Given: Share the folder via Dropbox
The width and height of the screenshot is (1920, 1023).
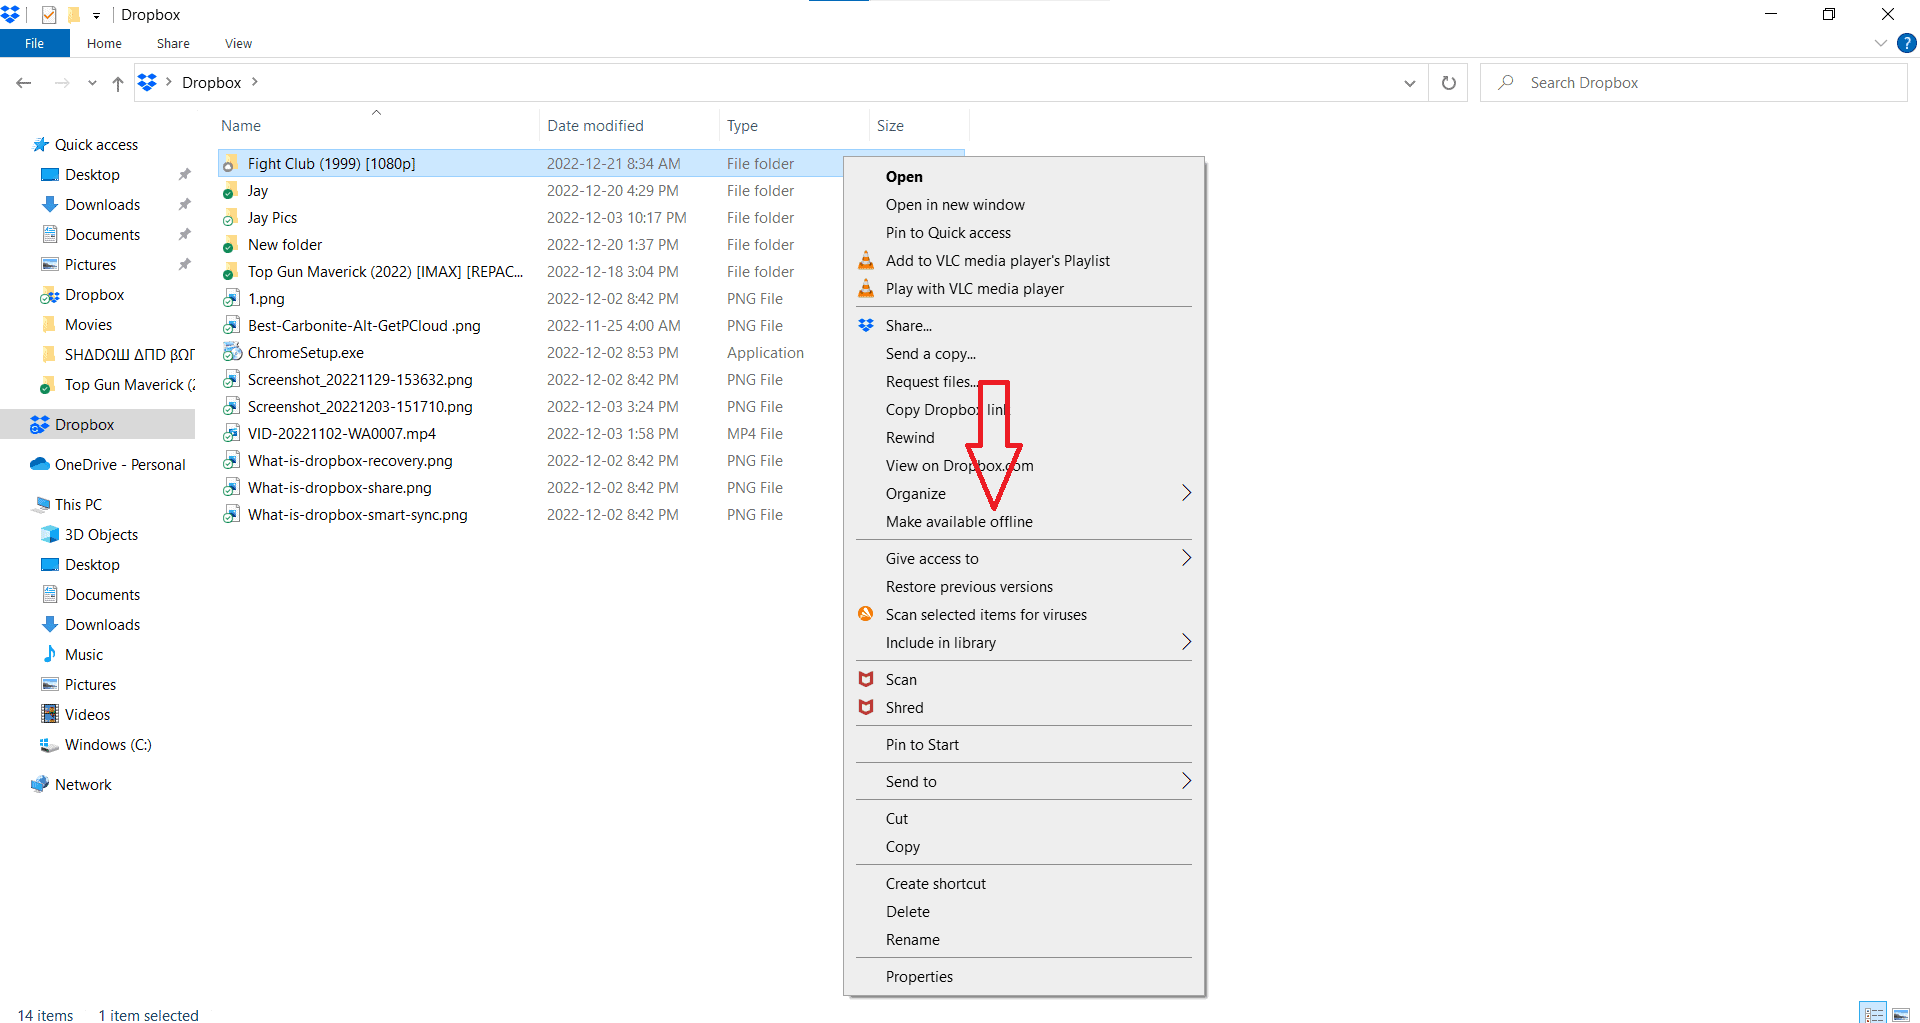Looking at the screenshot, I should [x=907, y=325].
